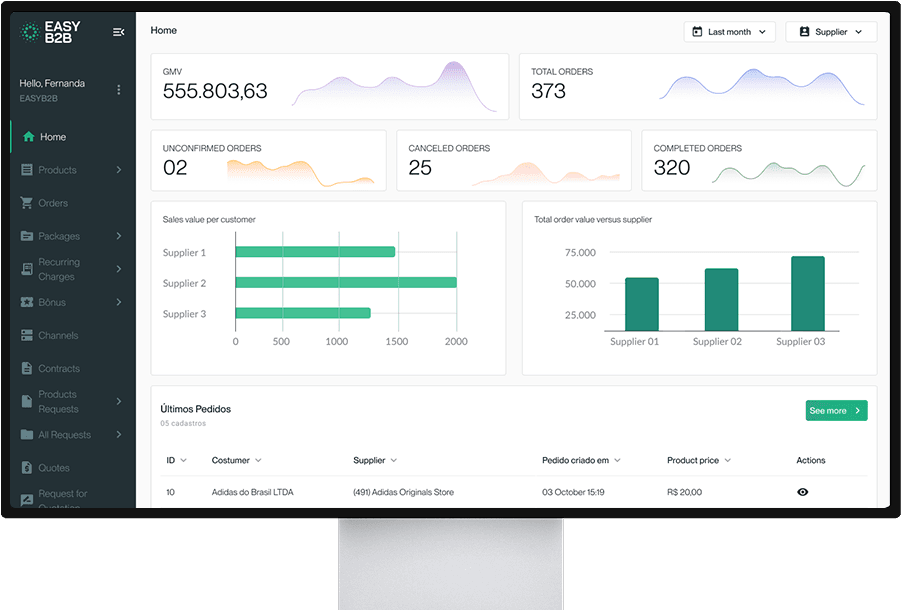Click the EASY B2B logo
The height and width of the screenshot is (610, 901).
[57, 32]
